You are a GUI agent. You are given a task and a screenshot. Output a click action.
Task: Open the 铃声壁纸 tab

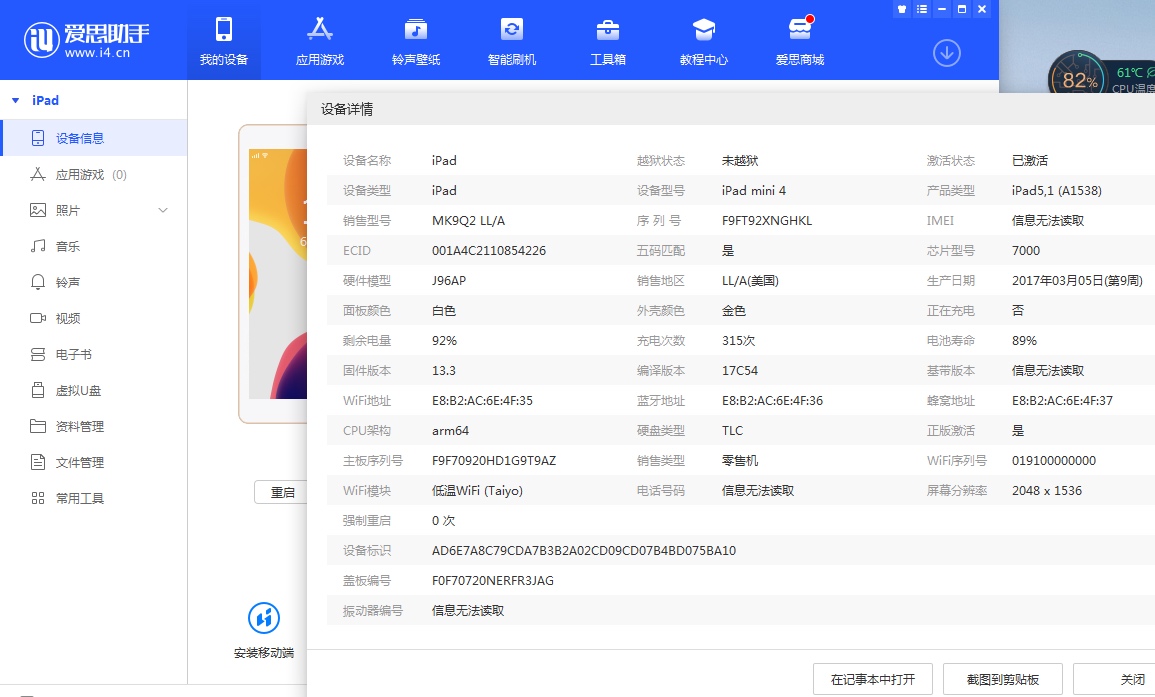(x=416, y=42)
